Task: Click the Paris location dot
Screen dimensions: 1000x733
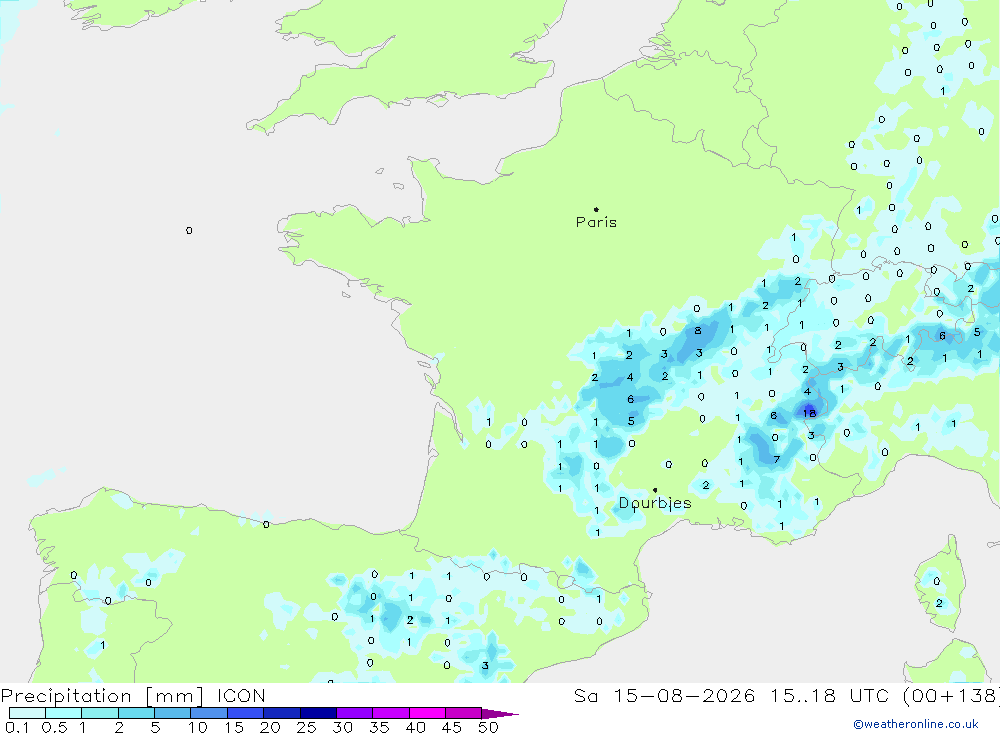Action: pyautogui.click(x=596, y=209)
